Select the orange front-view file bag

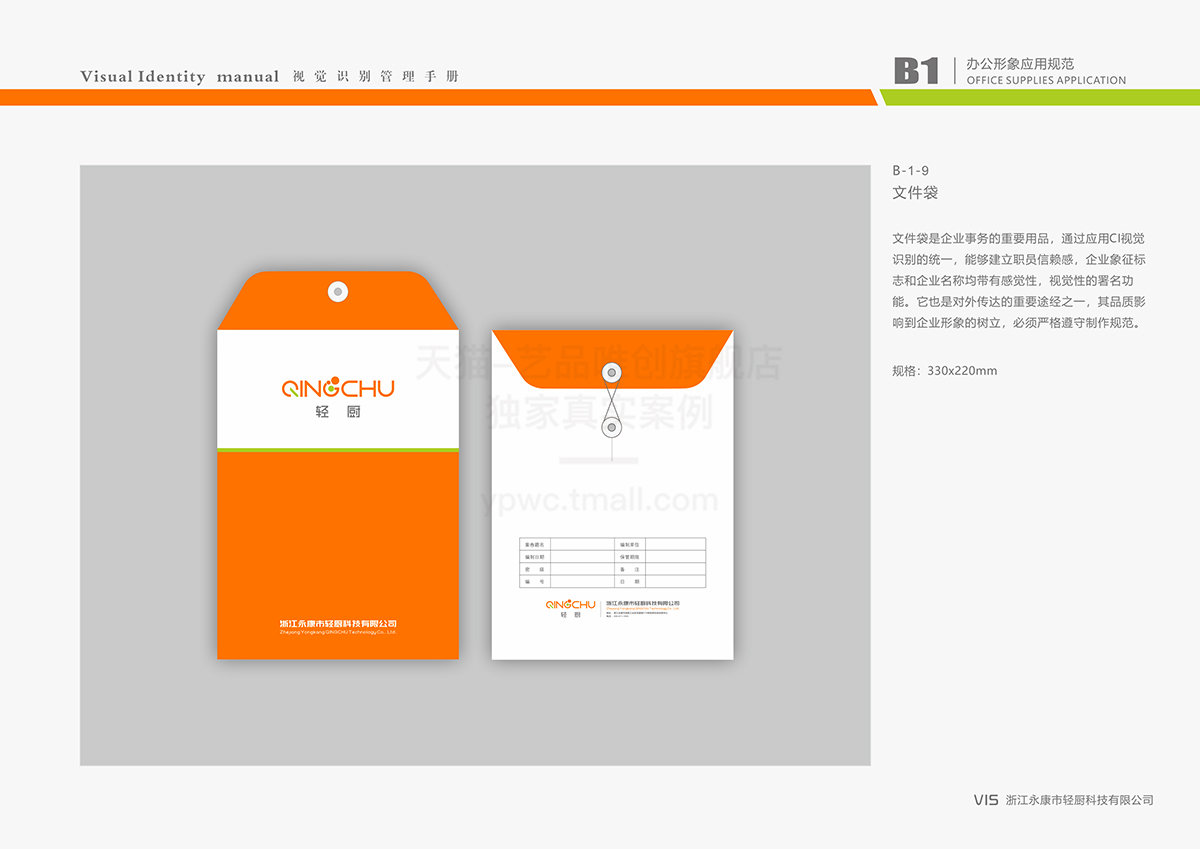(338, 465)
